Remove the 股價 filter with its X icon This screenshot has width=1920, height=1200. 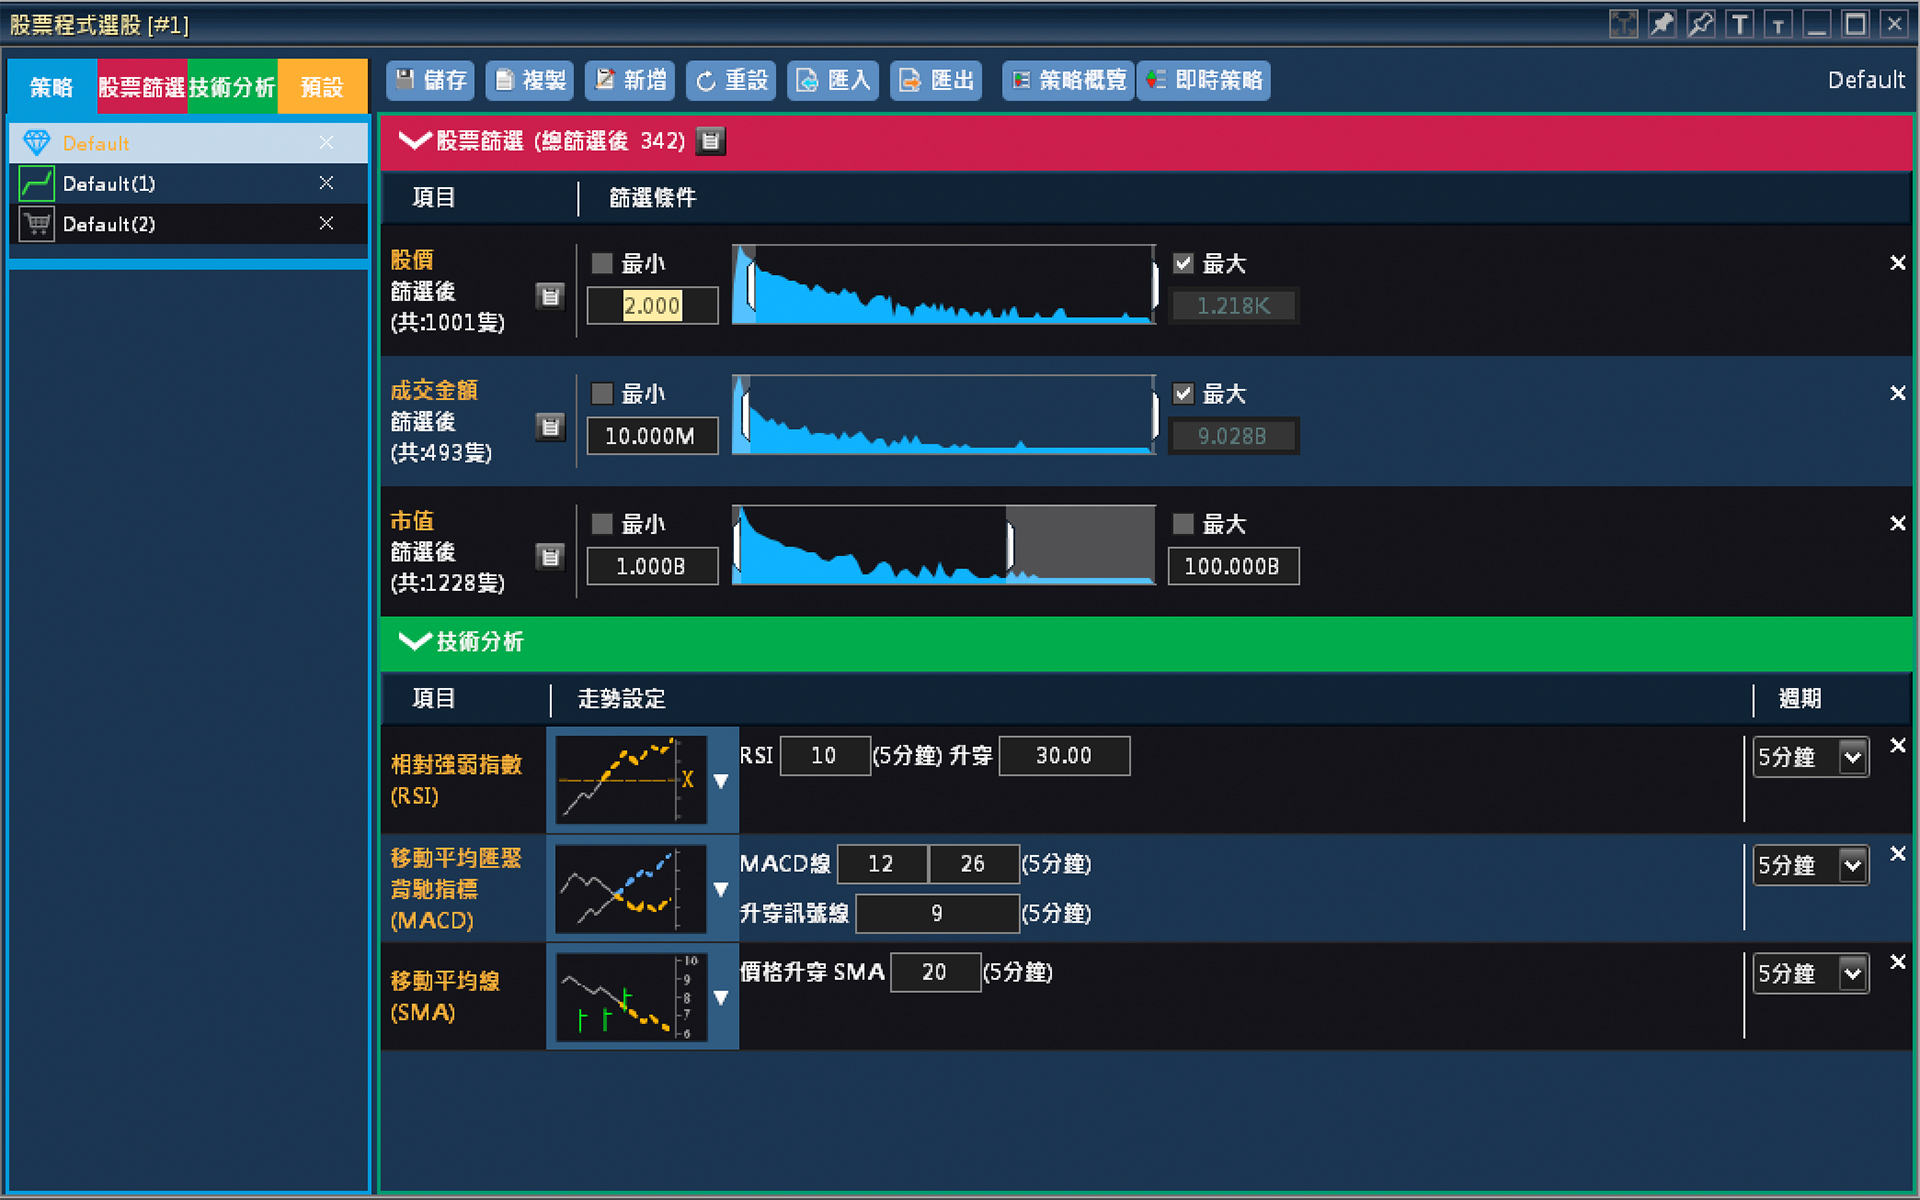click(x=1897, y=263)
